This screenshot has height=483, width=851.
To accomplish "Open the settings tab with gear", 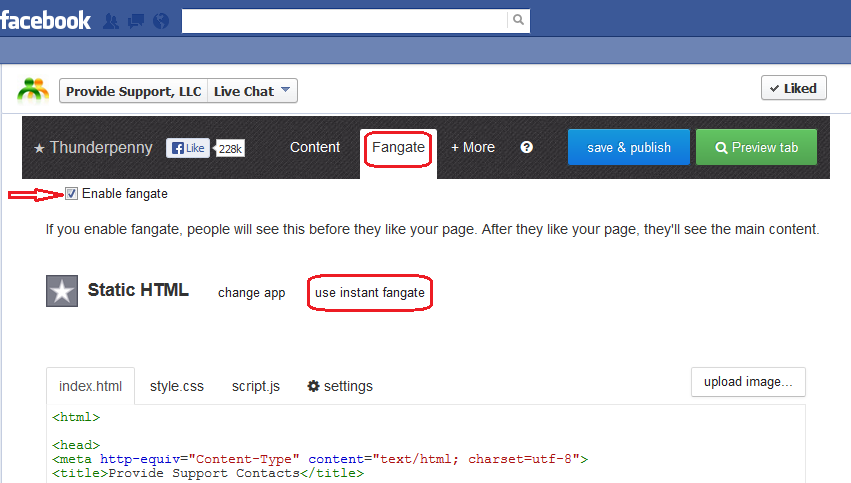I will pyautogui.click(x=340, y=386).
